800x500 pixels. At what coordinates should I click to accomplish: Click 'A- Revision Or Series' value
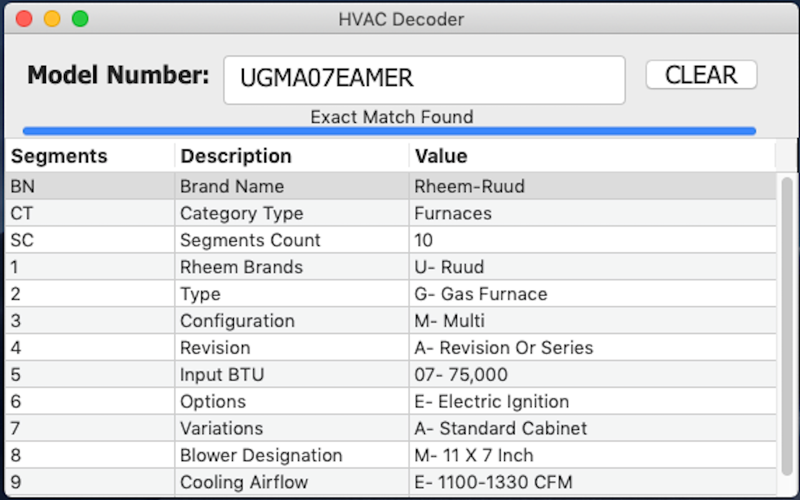504,348
